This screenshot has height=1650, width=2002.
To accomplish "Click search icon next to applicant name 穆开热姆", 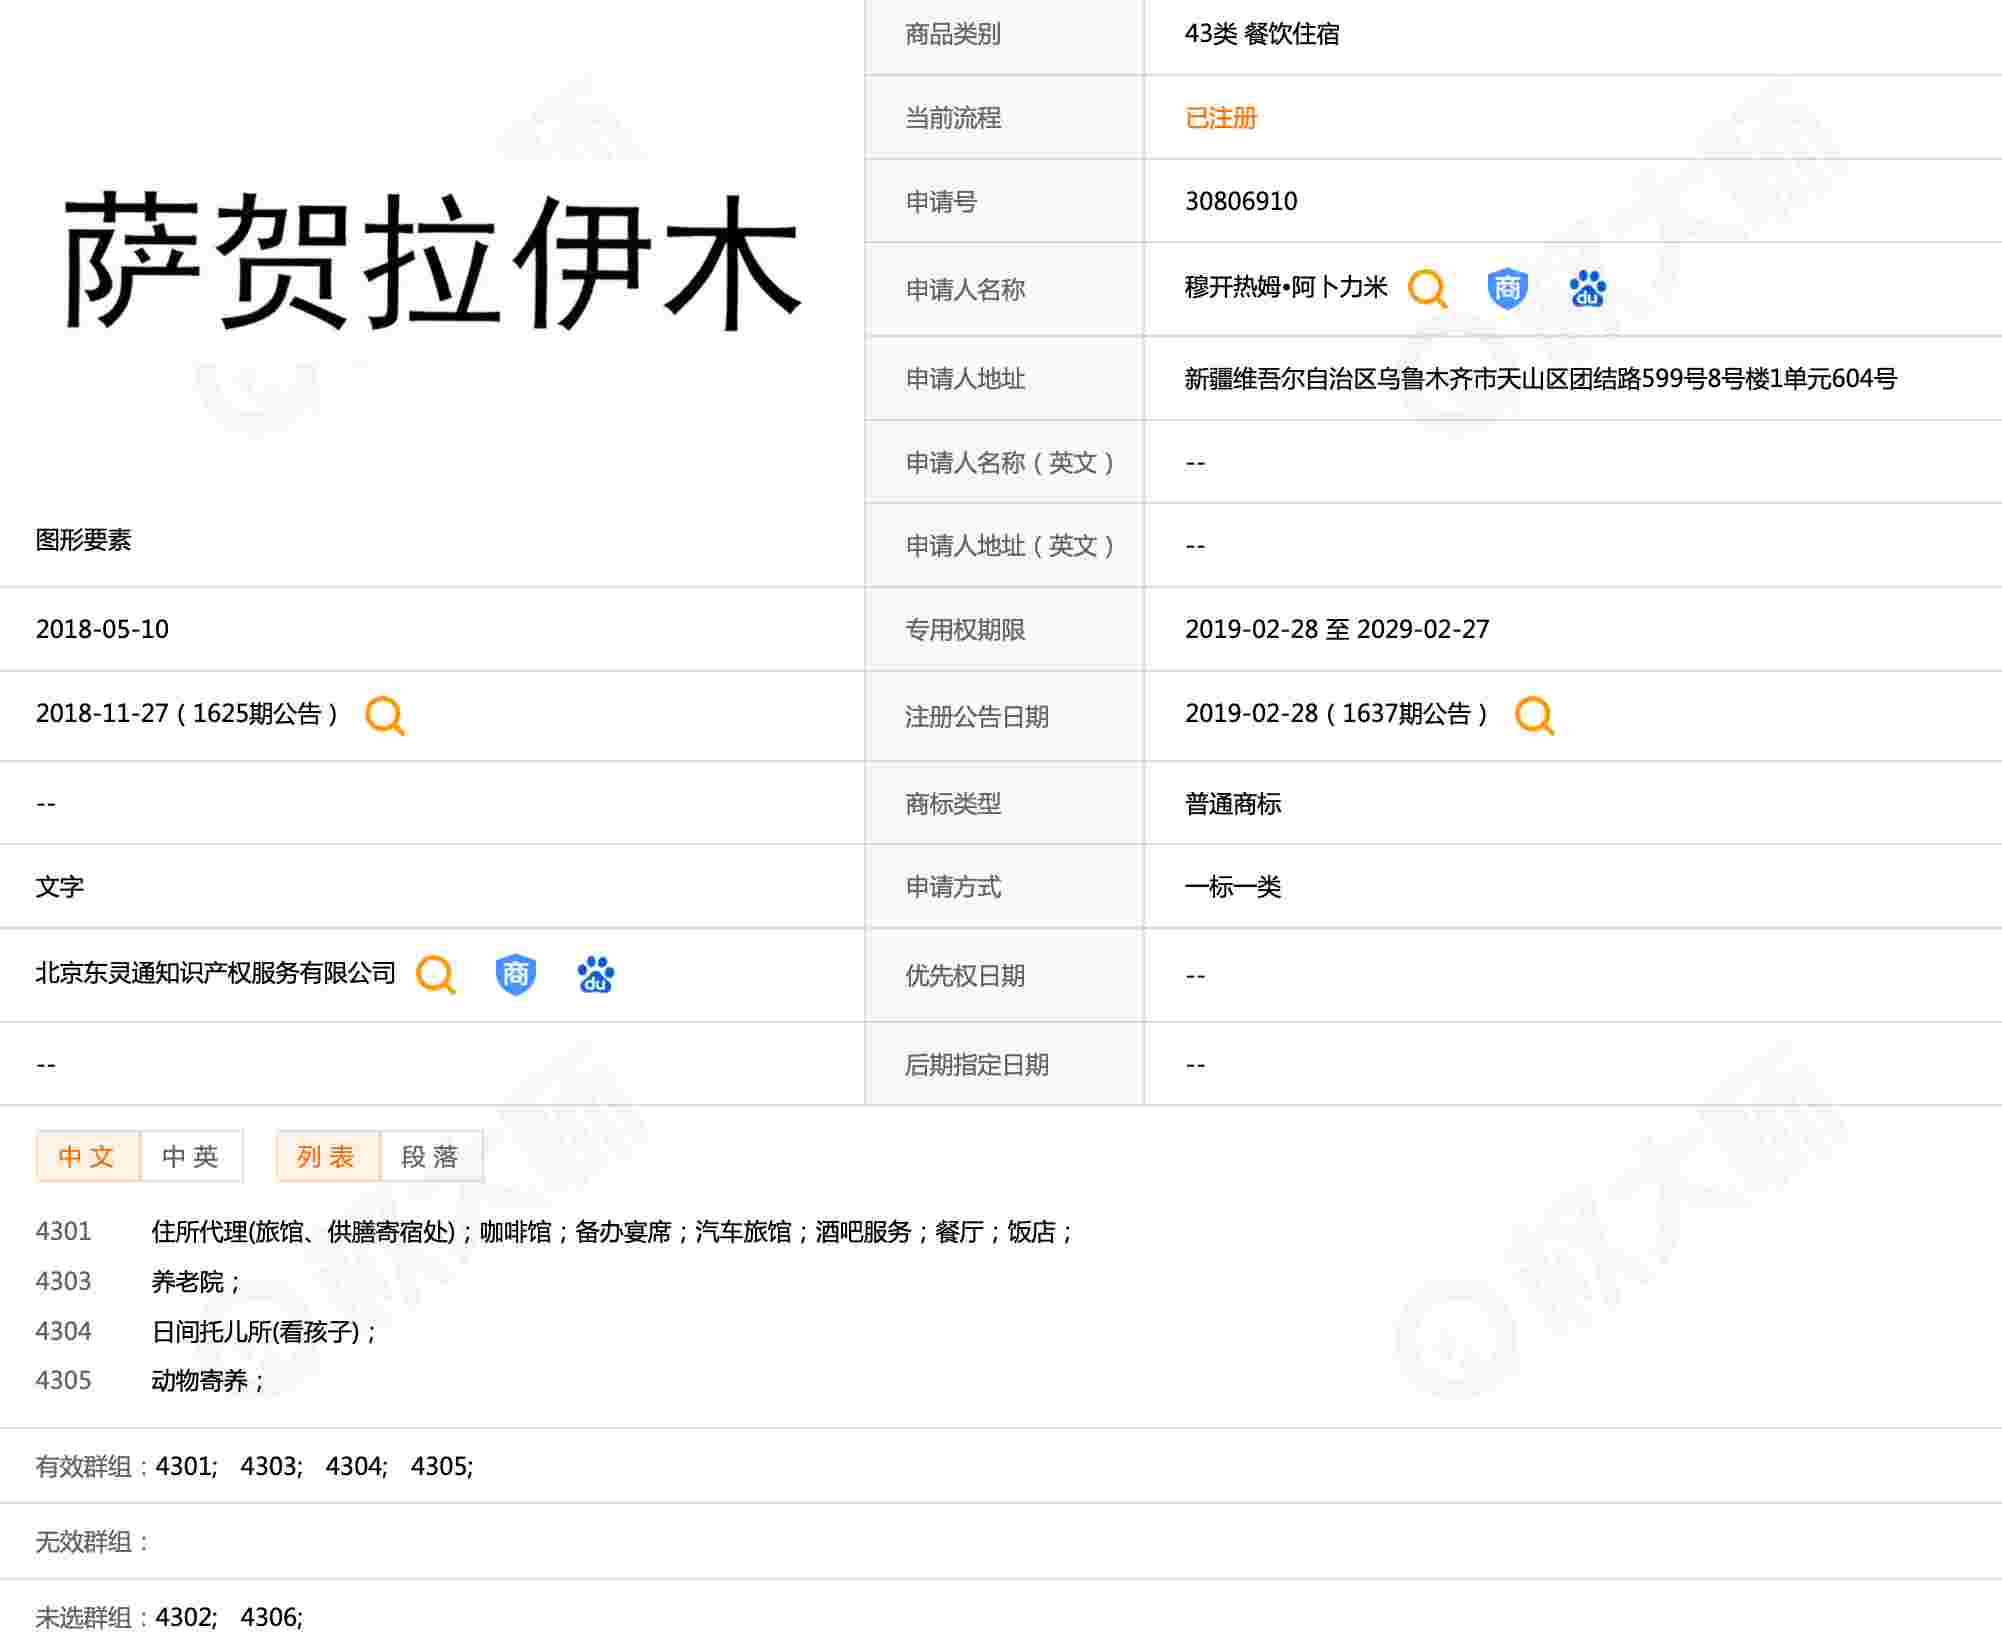I will tap(1426, 289).
